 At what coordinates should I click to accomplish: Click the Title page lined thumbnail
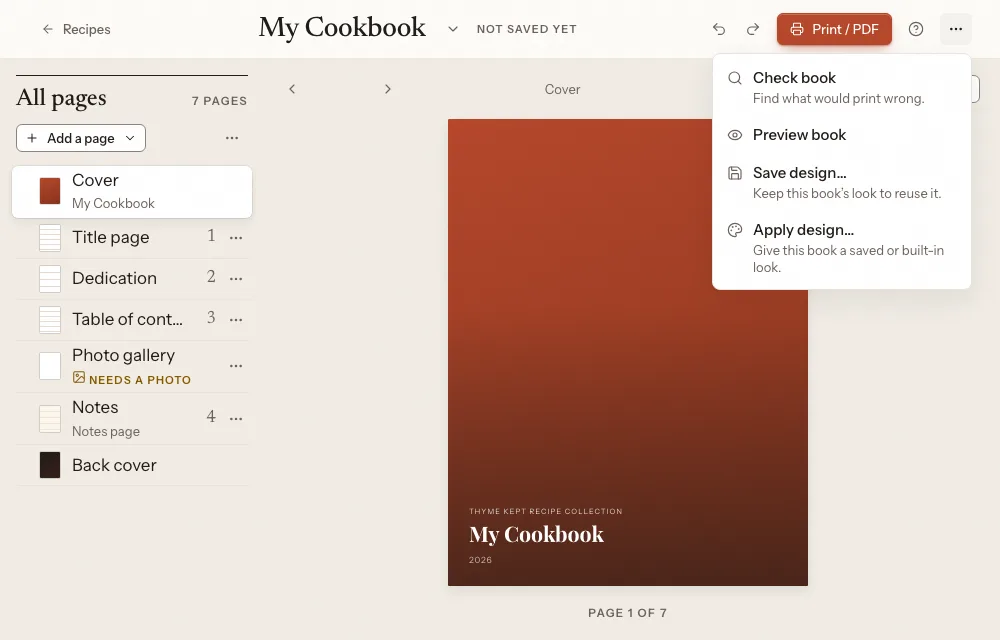point(50,238)
